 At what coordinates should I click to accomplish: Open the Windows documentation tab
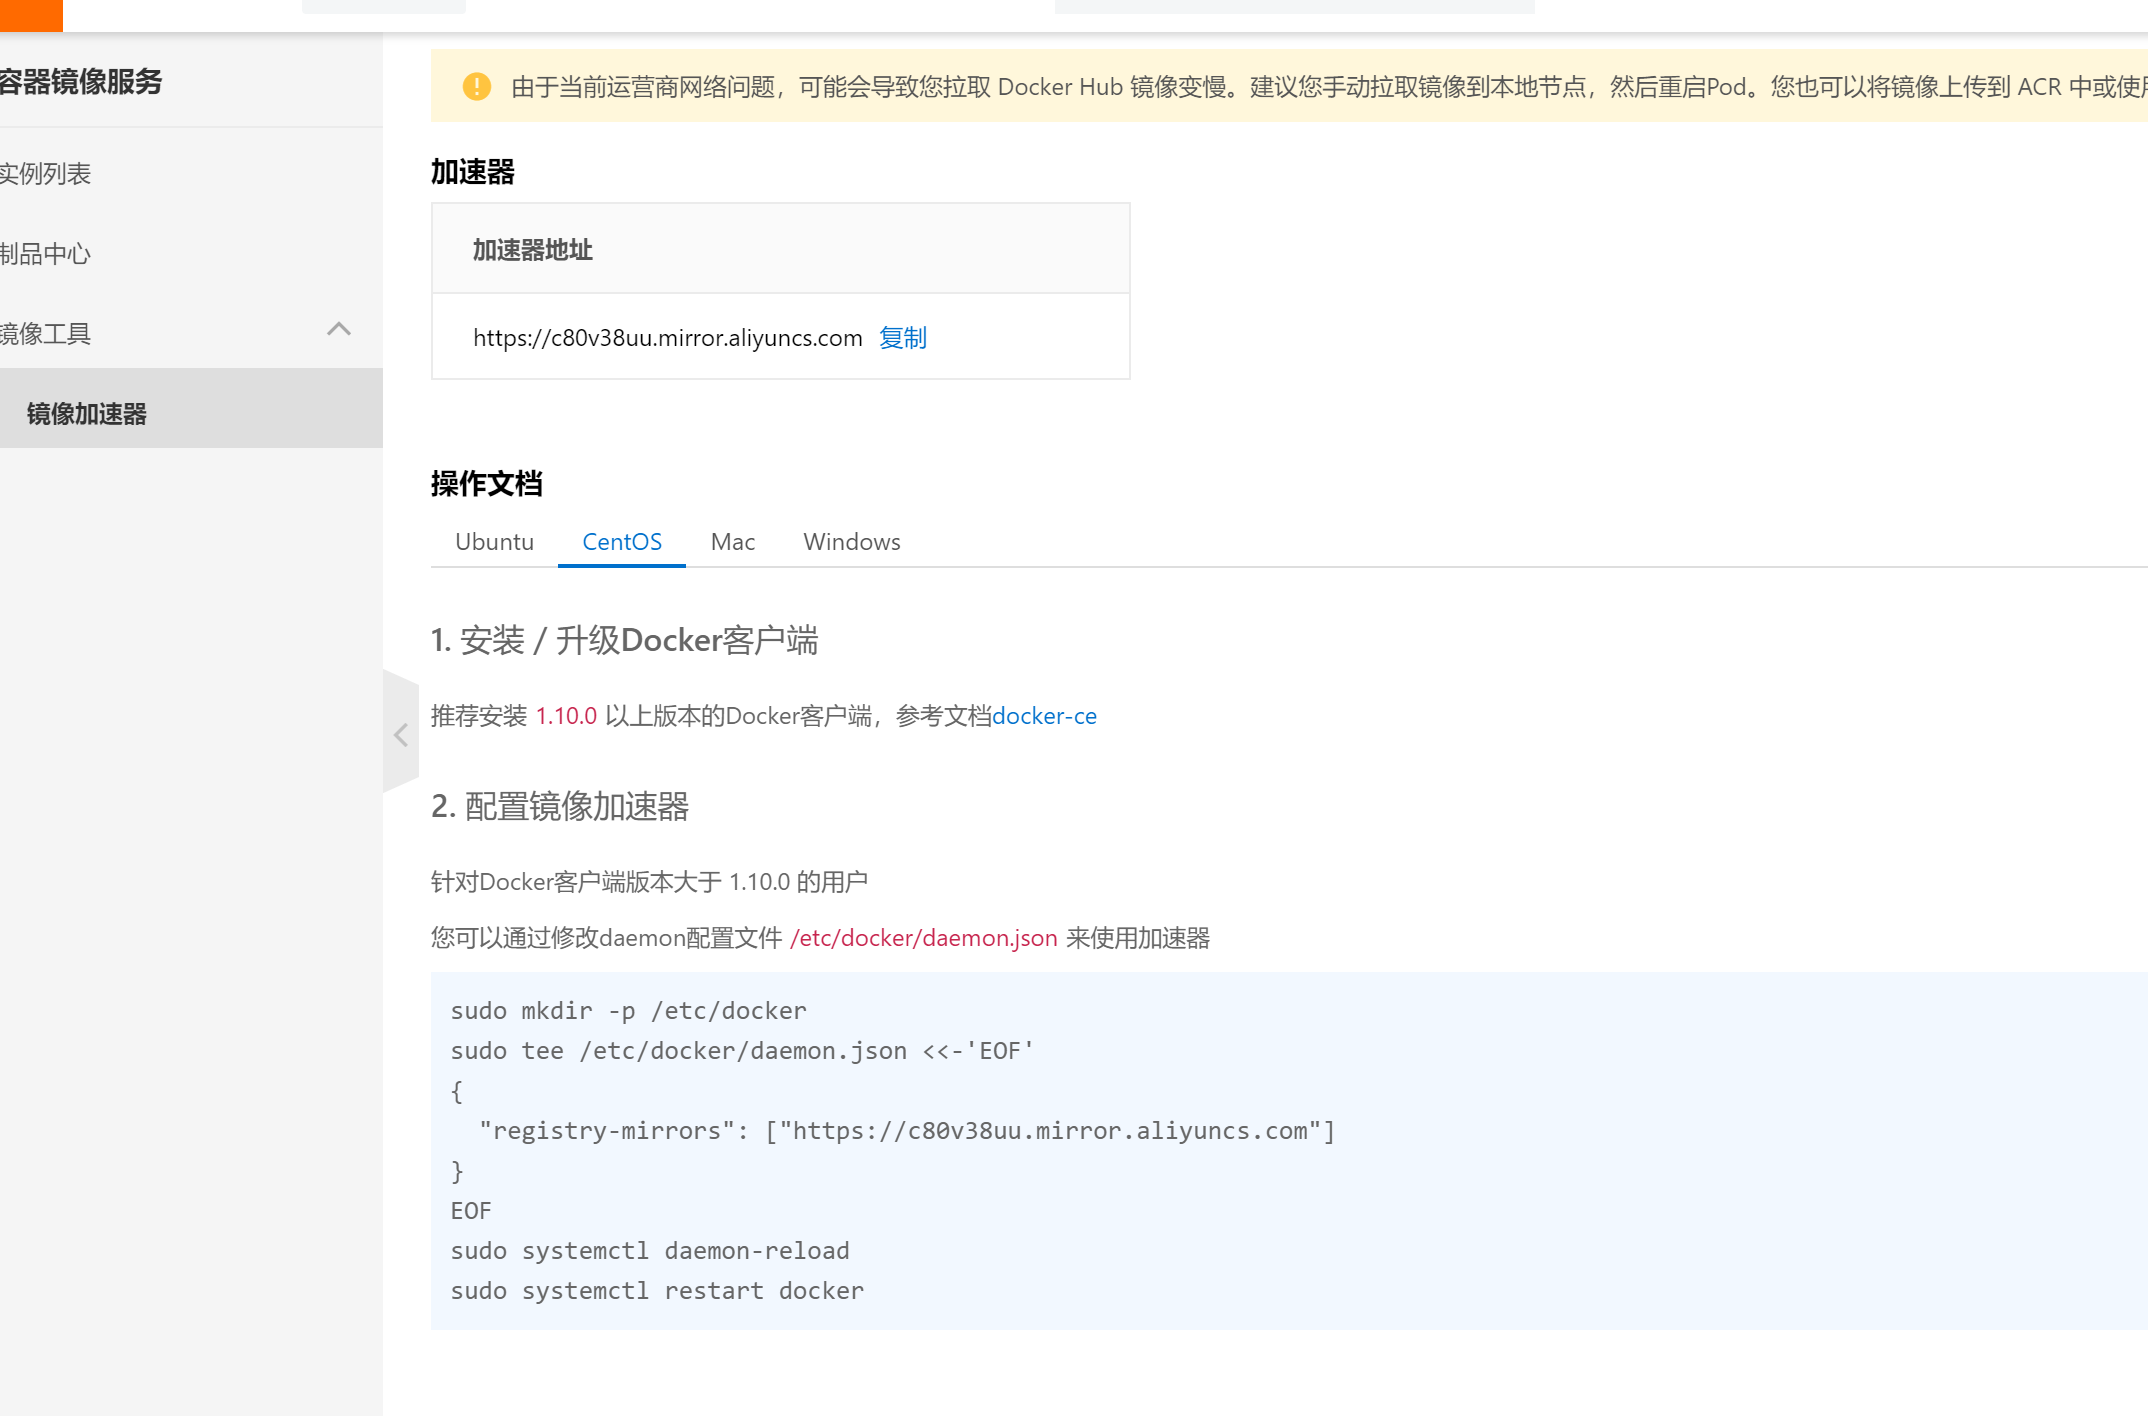tap(851, 541)
